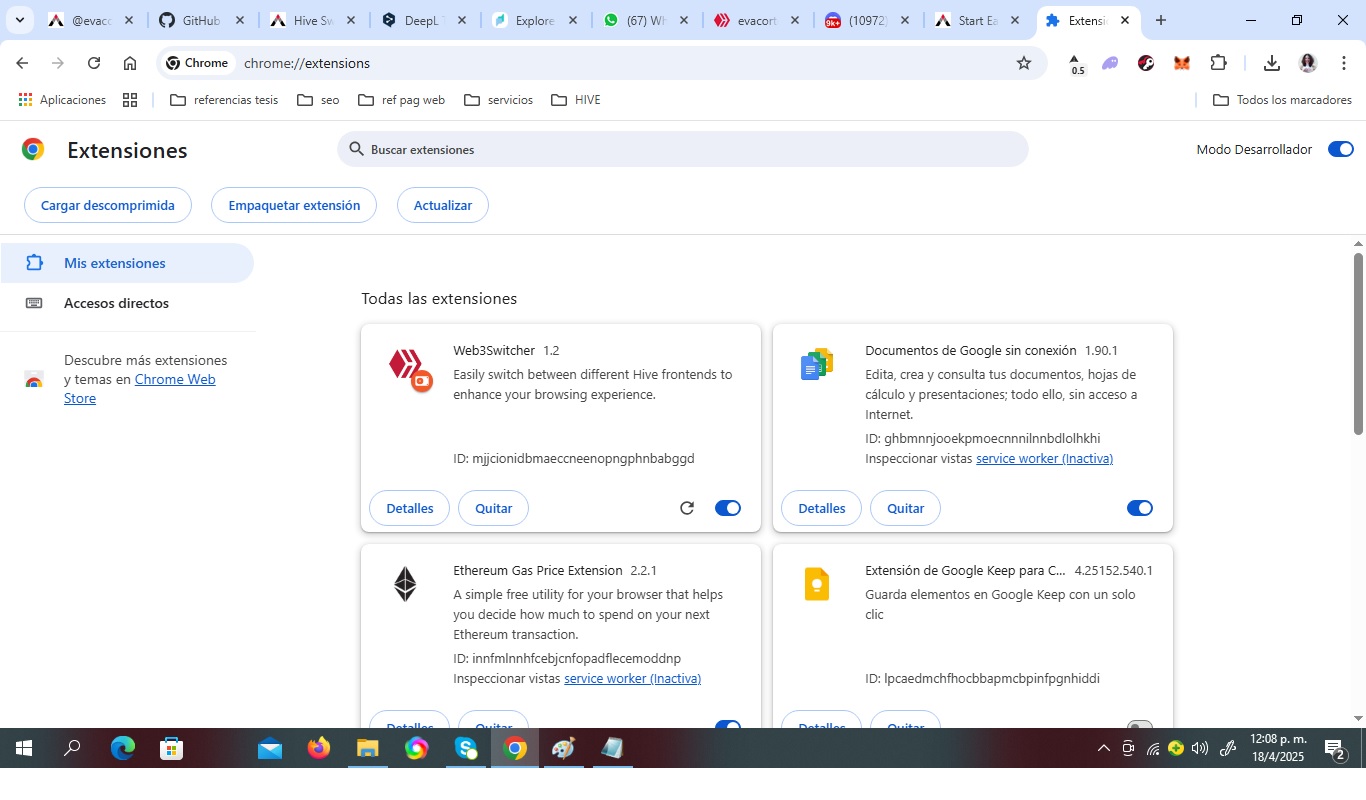
Task: Click the browser home icon
Action: coord(130,63)
